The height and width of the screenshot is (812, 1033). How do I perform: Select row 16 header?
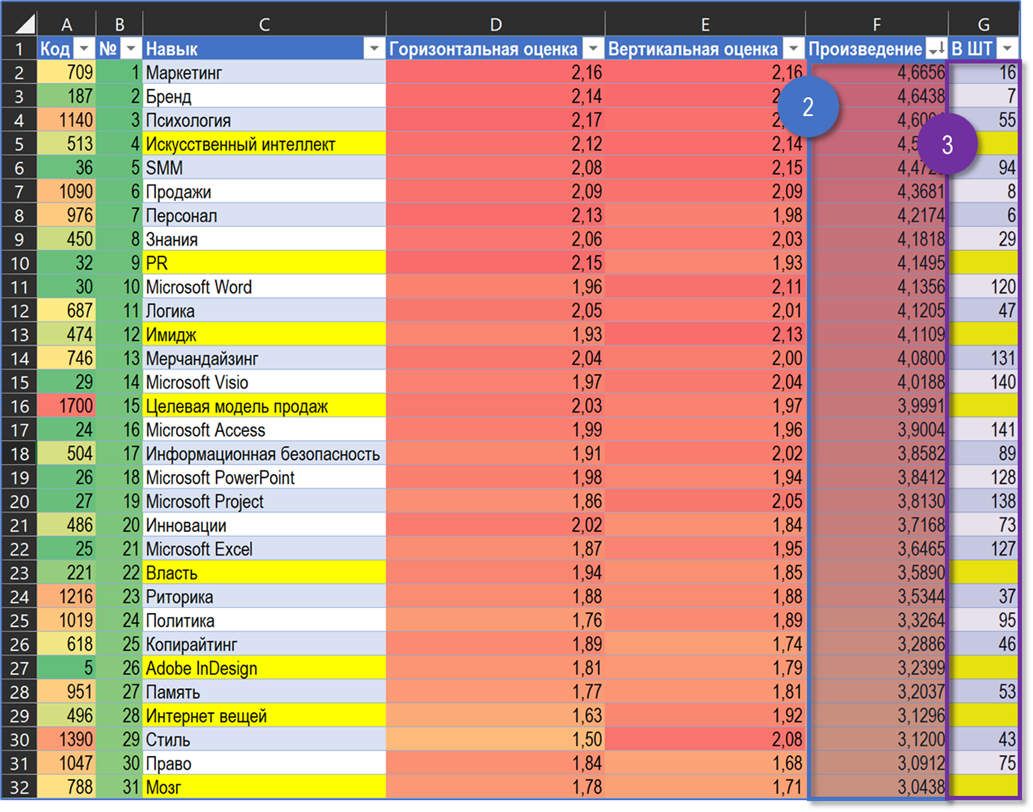click(19, 406)
